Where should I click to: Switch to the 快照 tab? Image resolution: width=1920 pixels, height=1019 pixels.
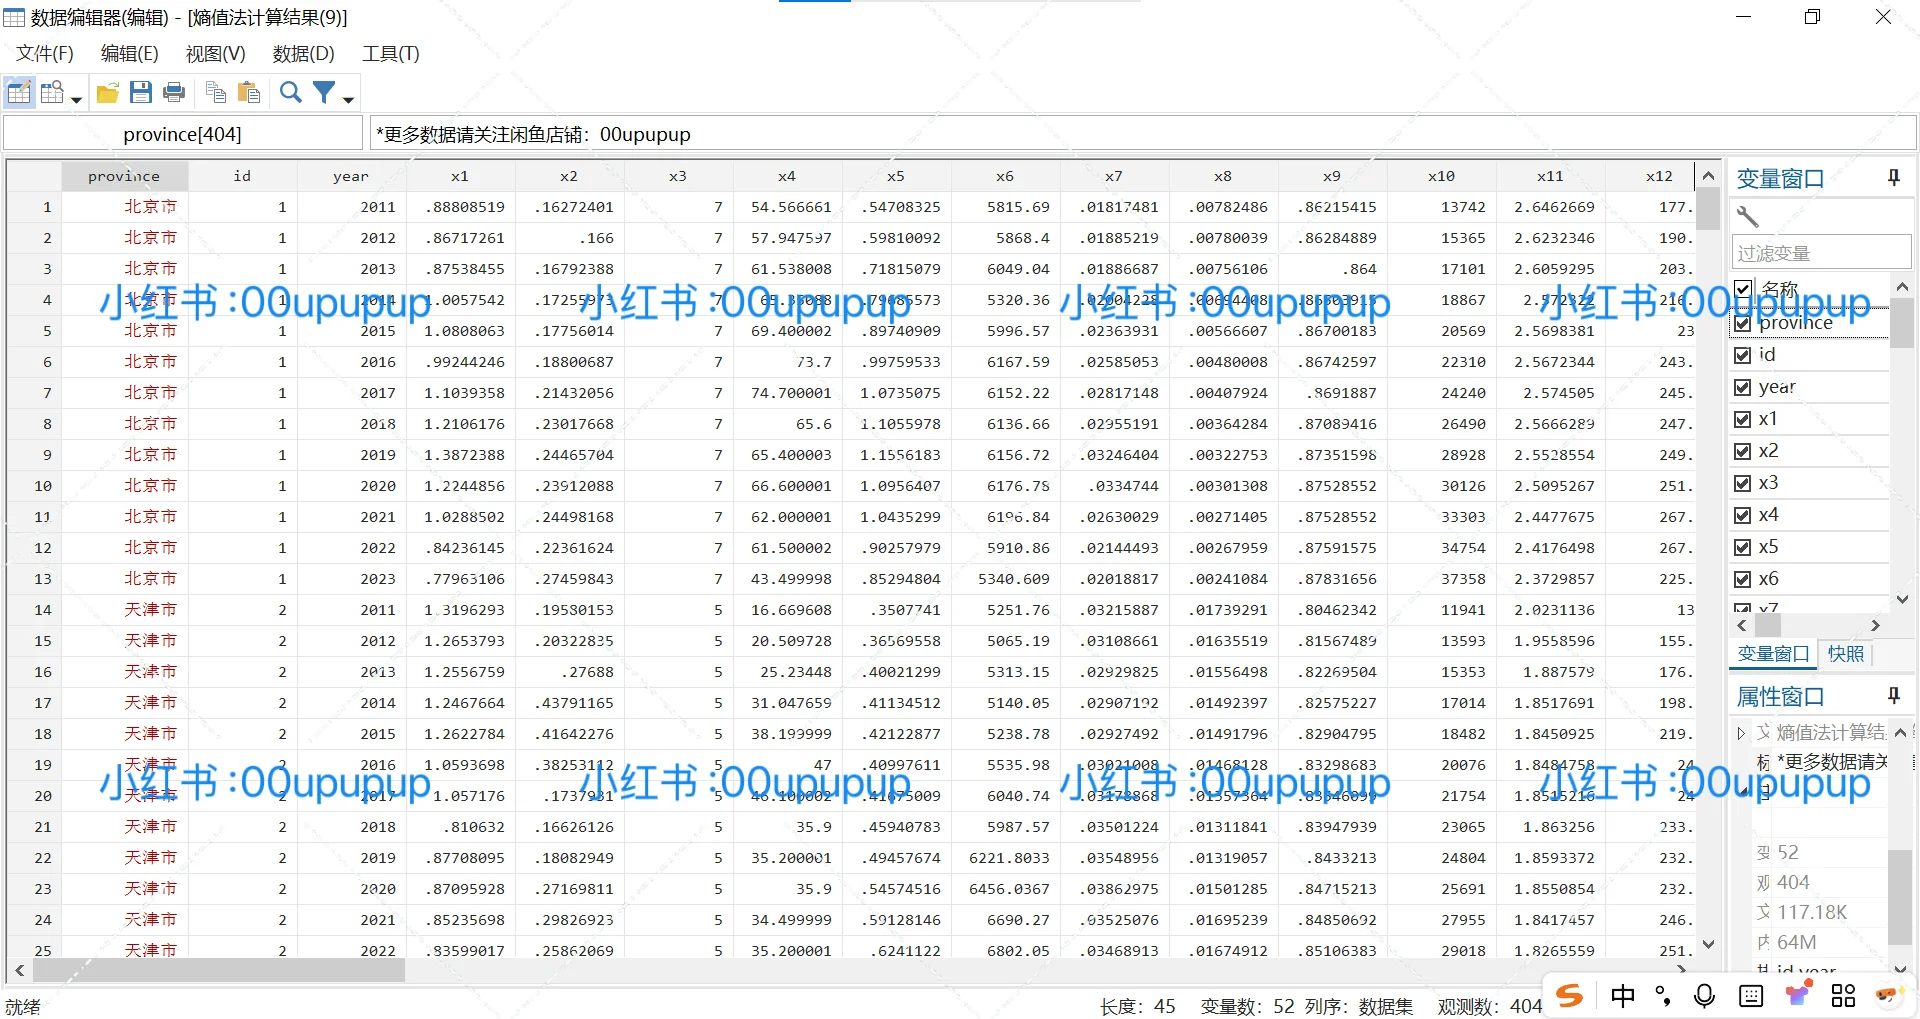point(1845,654)
